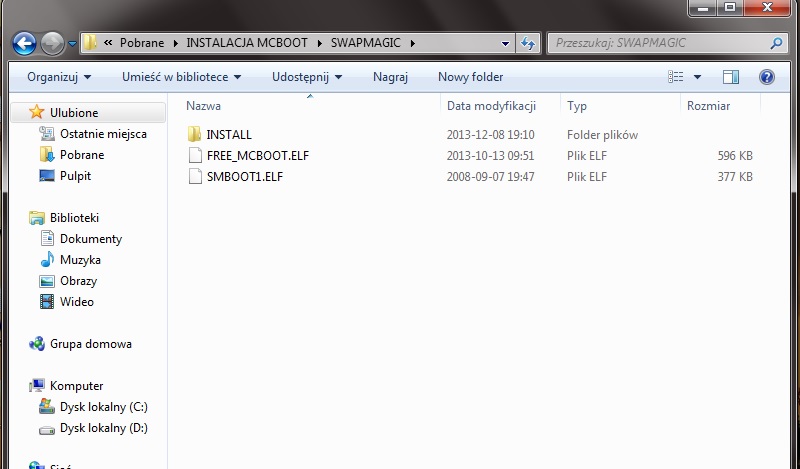This screenshot has width=800, height=469.
Task: Expand the arrow after SWAPMAGIC breadcrumb
Action: click(412, 43)
